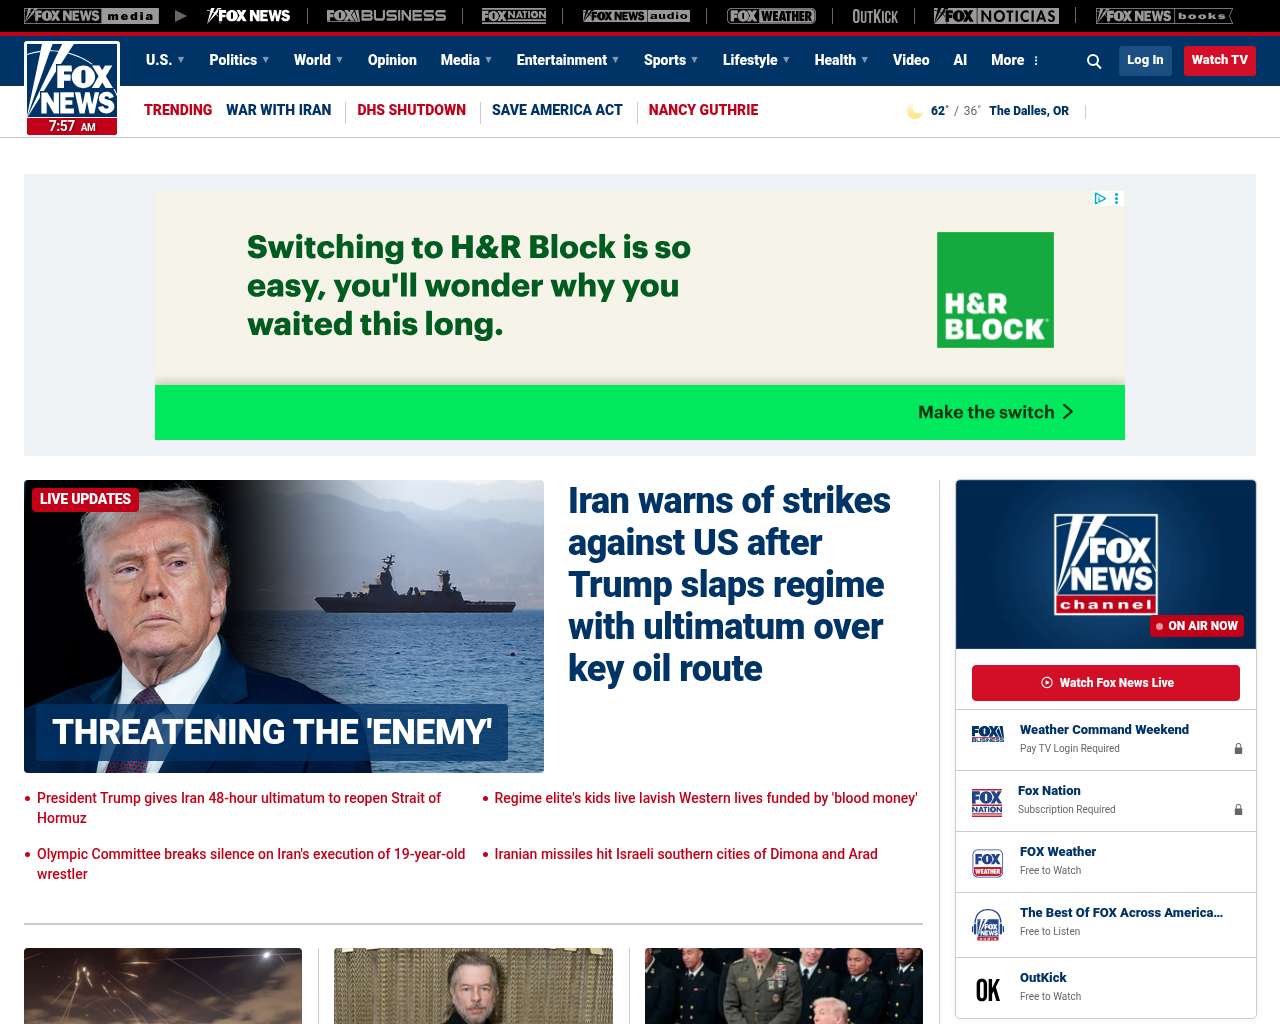Open trending topic DHS Shutdown

tap(411, 110)
